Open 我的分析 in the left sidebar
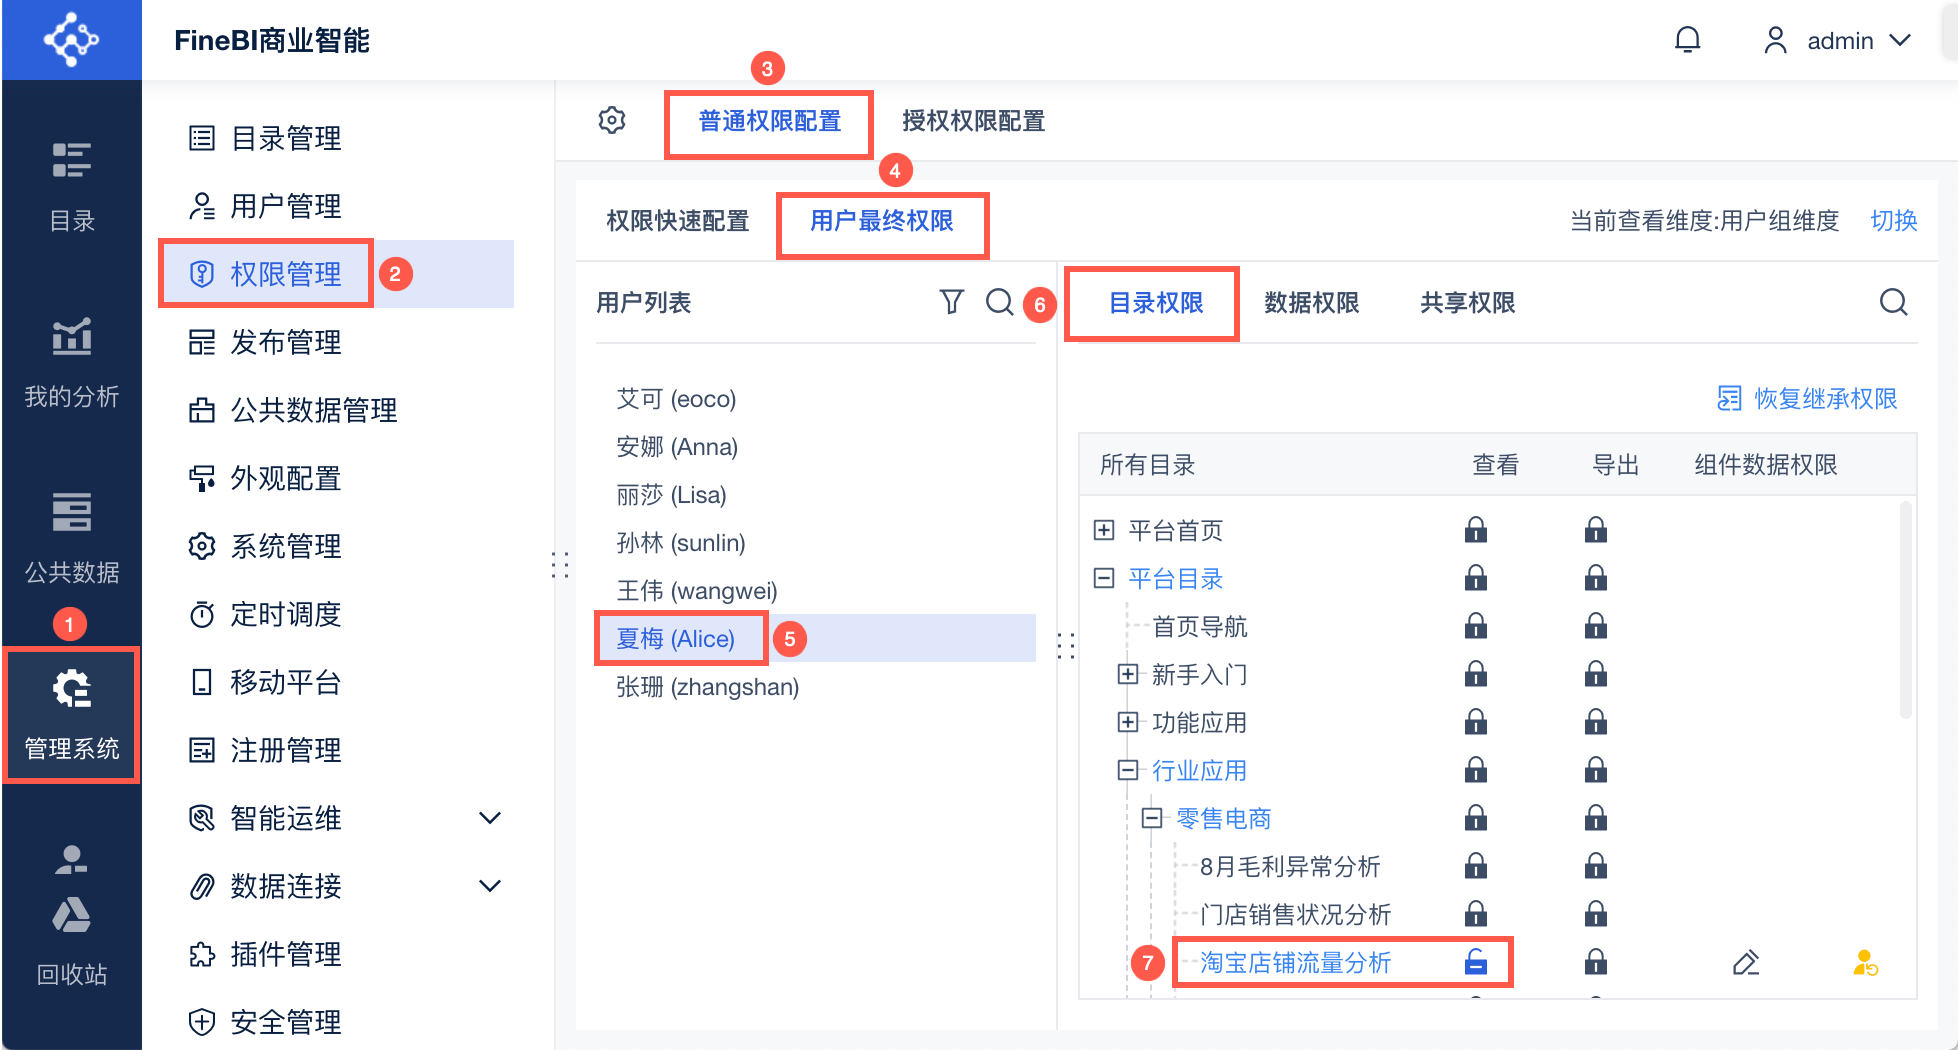This screenshot has width=1958, height=1050. coord(71,362)
